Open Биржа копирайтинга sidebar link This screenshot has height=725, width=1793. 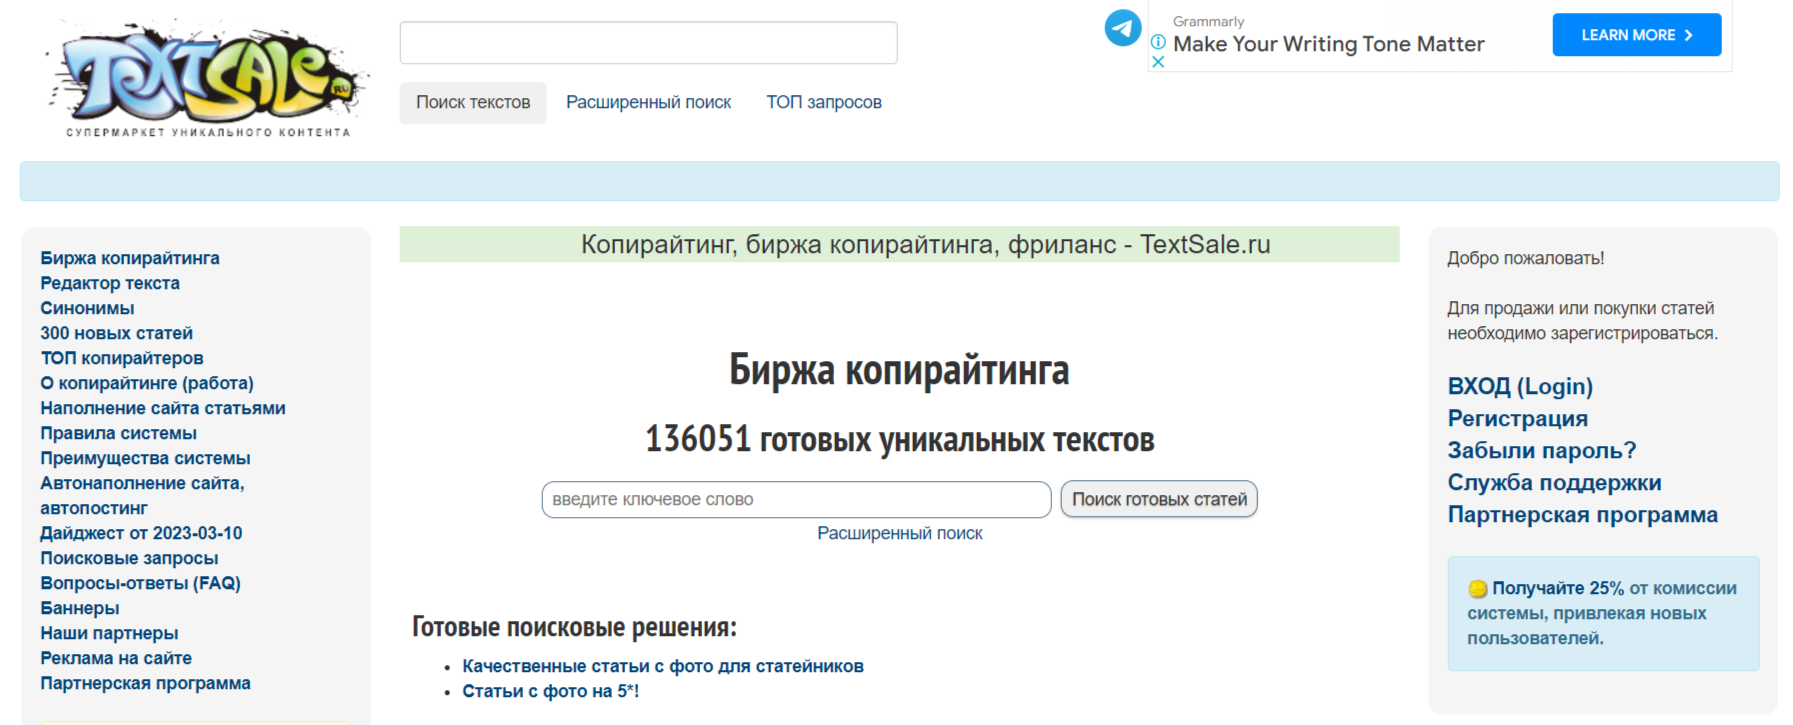pos(130,258)
